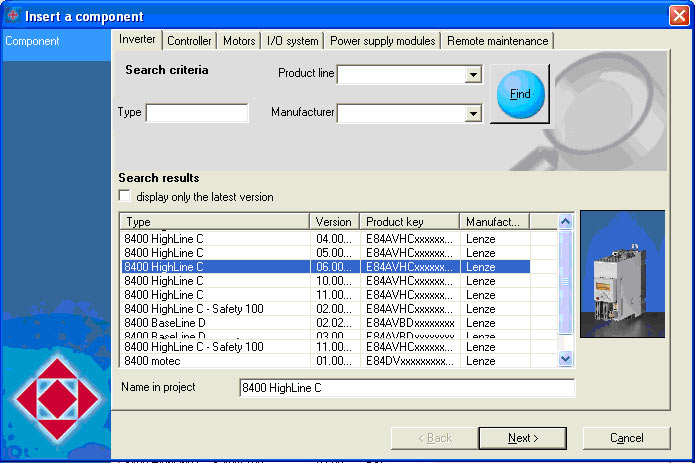Click the title bar application icon
The height and width of the screenshot is (463, 695).
[13, 16]
